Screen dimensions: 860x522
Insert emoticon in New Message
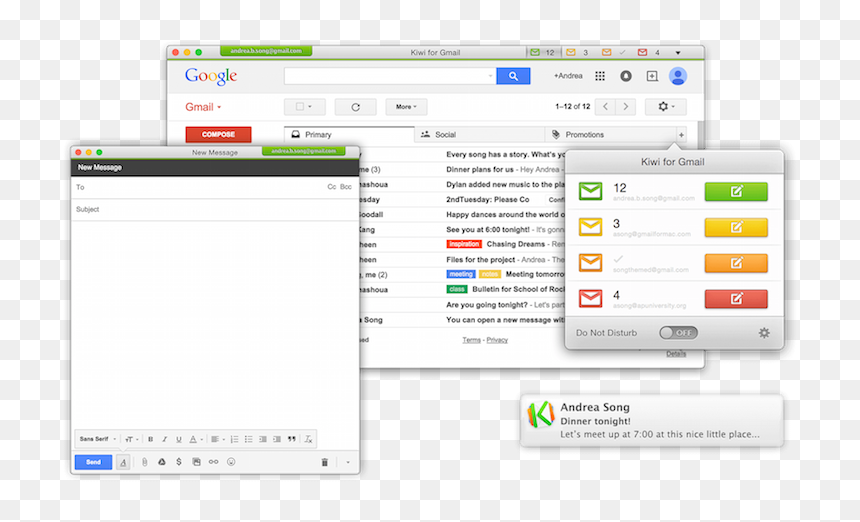tap(231, 462)
